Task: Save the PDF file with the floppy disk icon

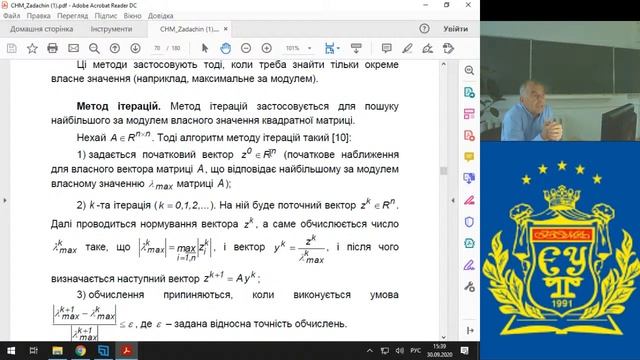Action: point(12,48)
